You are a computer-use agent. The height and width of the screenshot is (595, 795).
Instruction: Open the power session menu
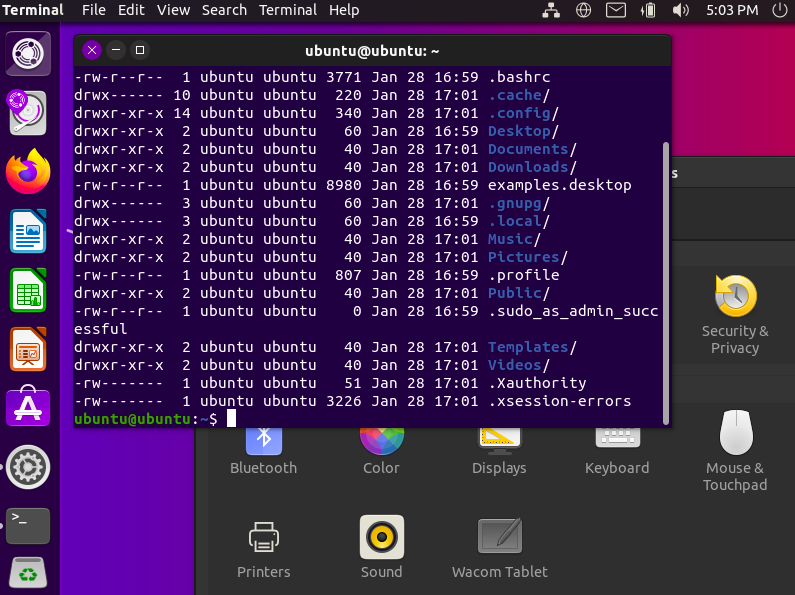pos(778,10)
